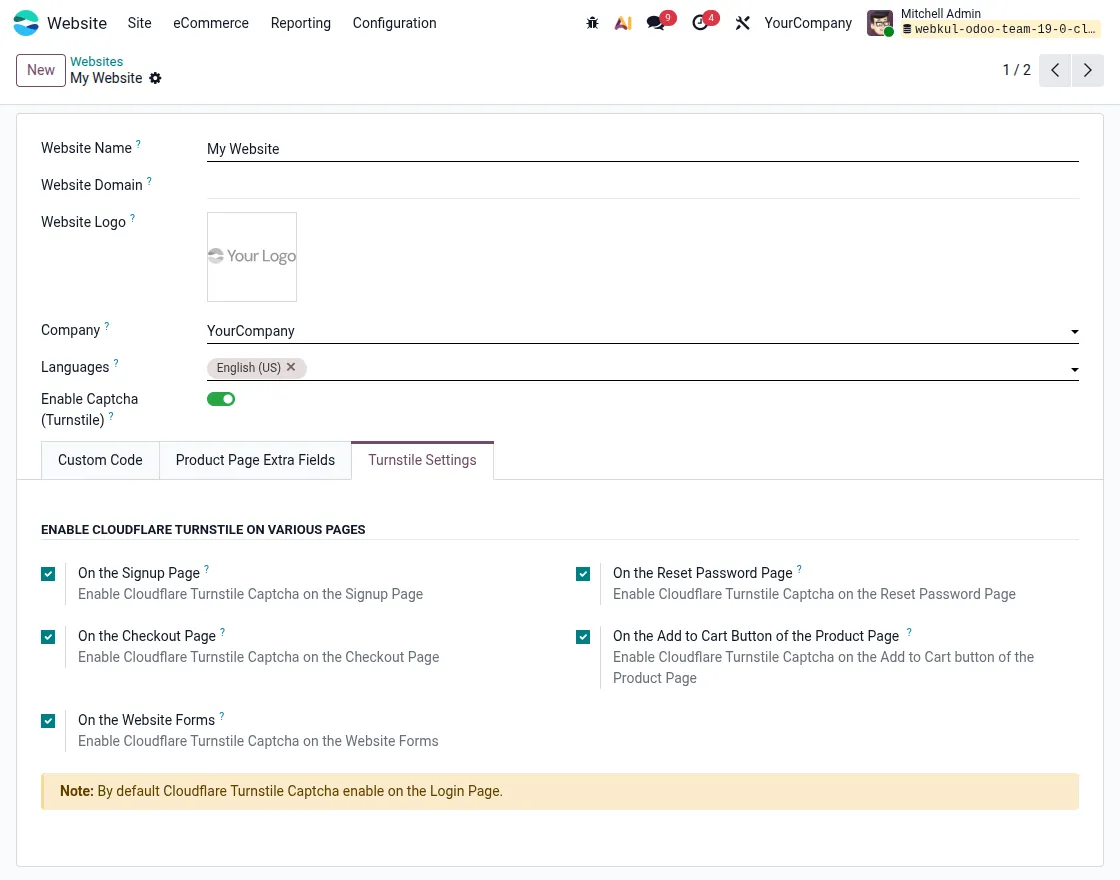The width and height of the screenshot is (1120, 880).
Task: Open gear actions menu beside My Website
Action: point(155,78)
